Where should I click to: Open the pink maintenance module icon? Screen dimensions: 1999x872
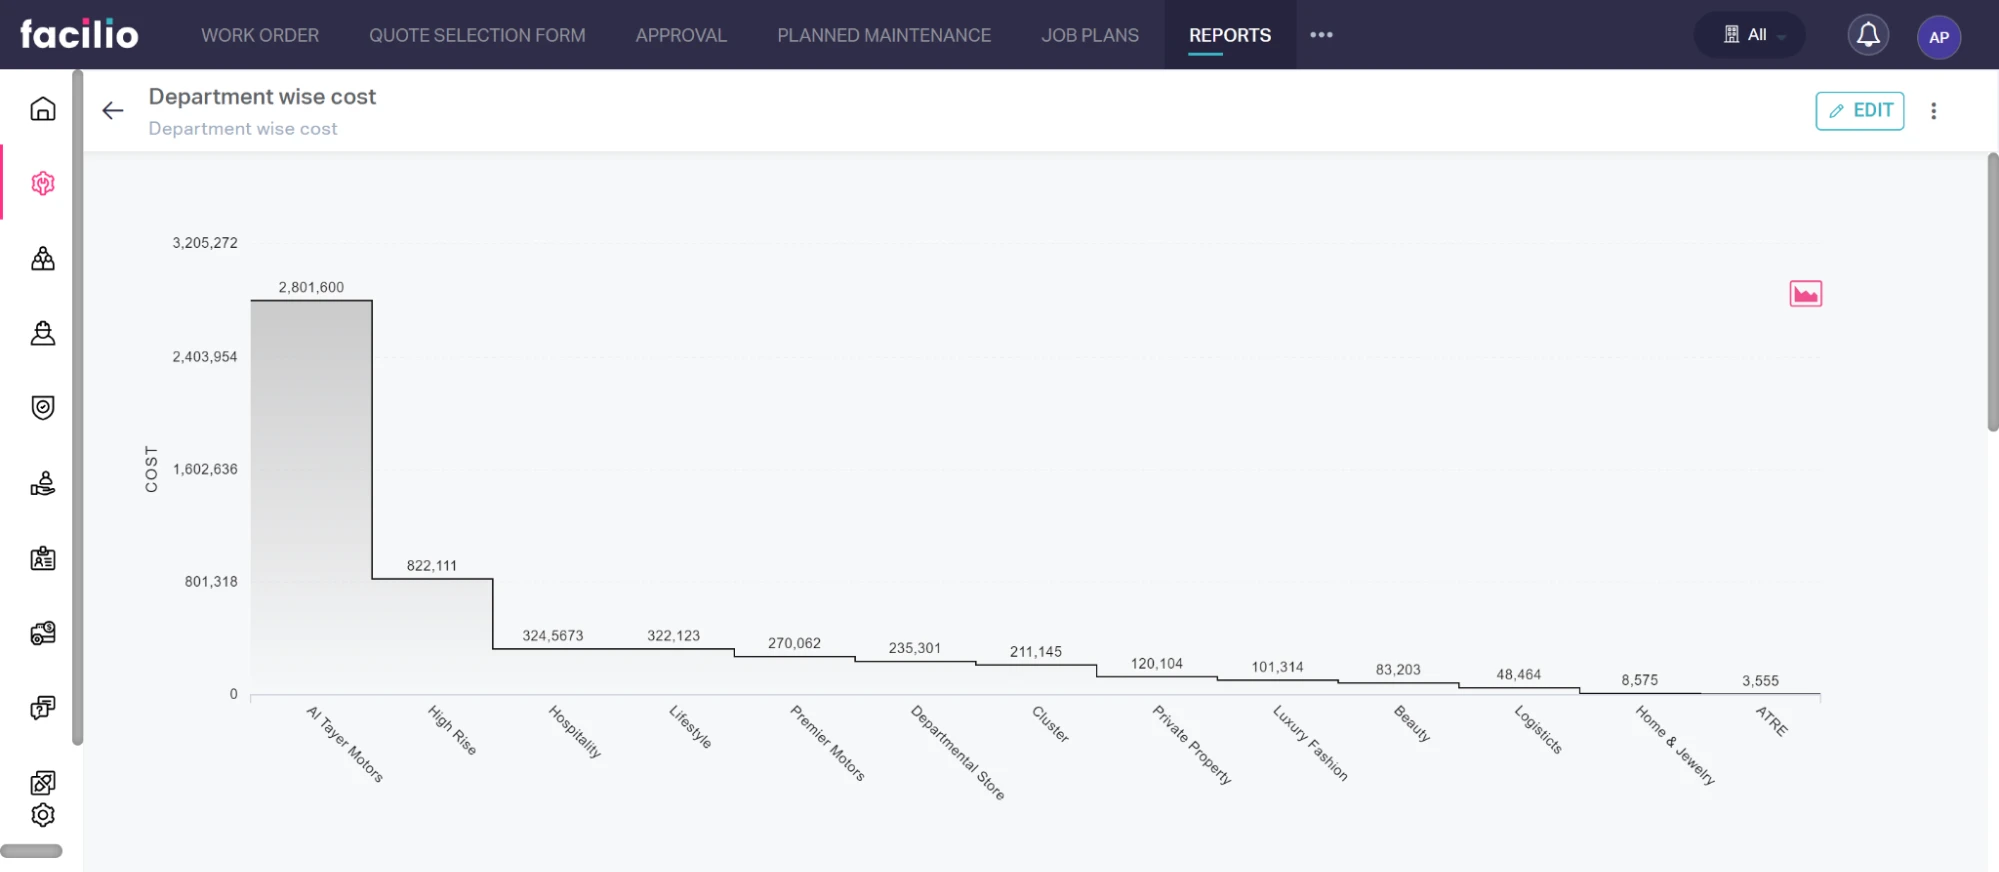click(x=42, y=184)
